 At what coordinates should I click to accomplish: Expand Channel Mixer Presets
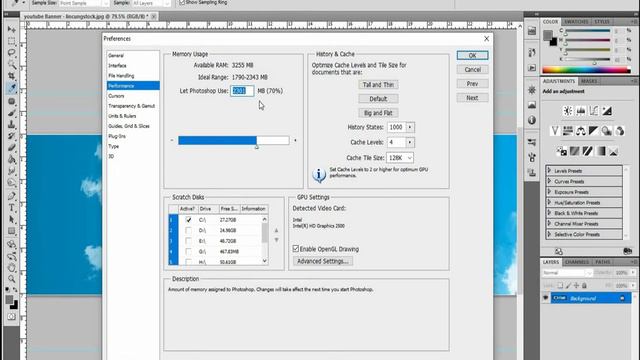(x=549, y=224)
